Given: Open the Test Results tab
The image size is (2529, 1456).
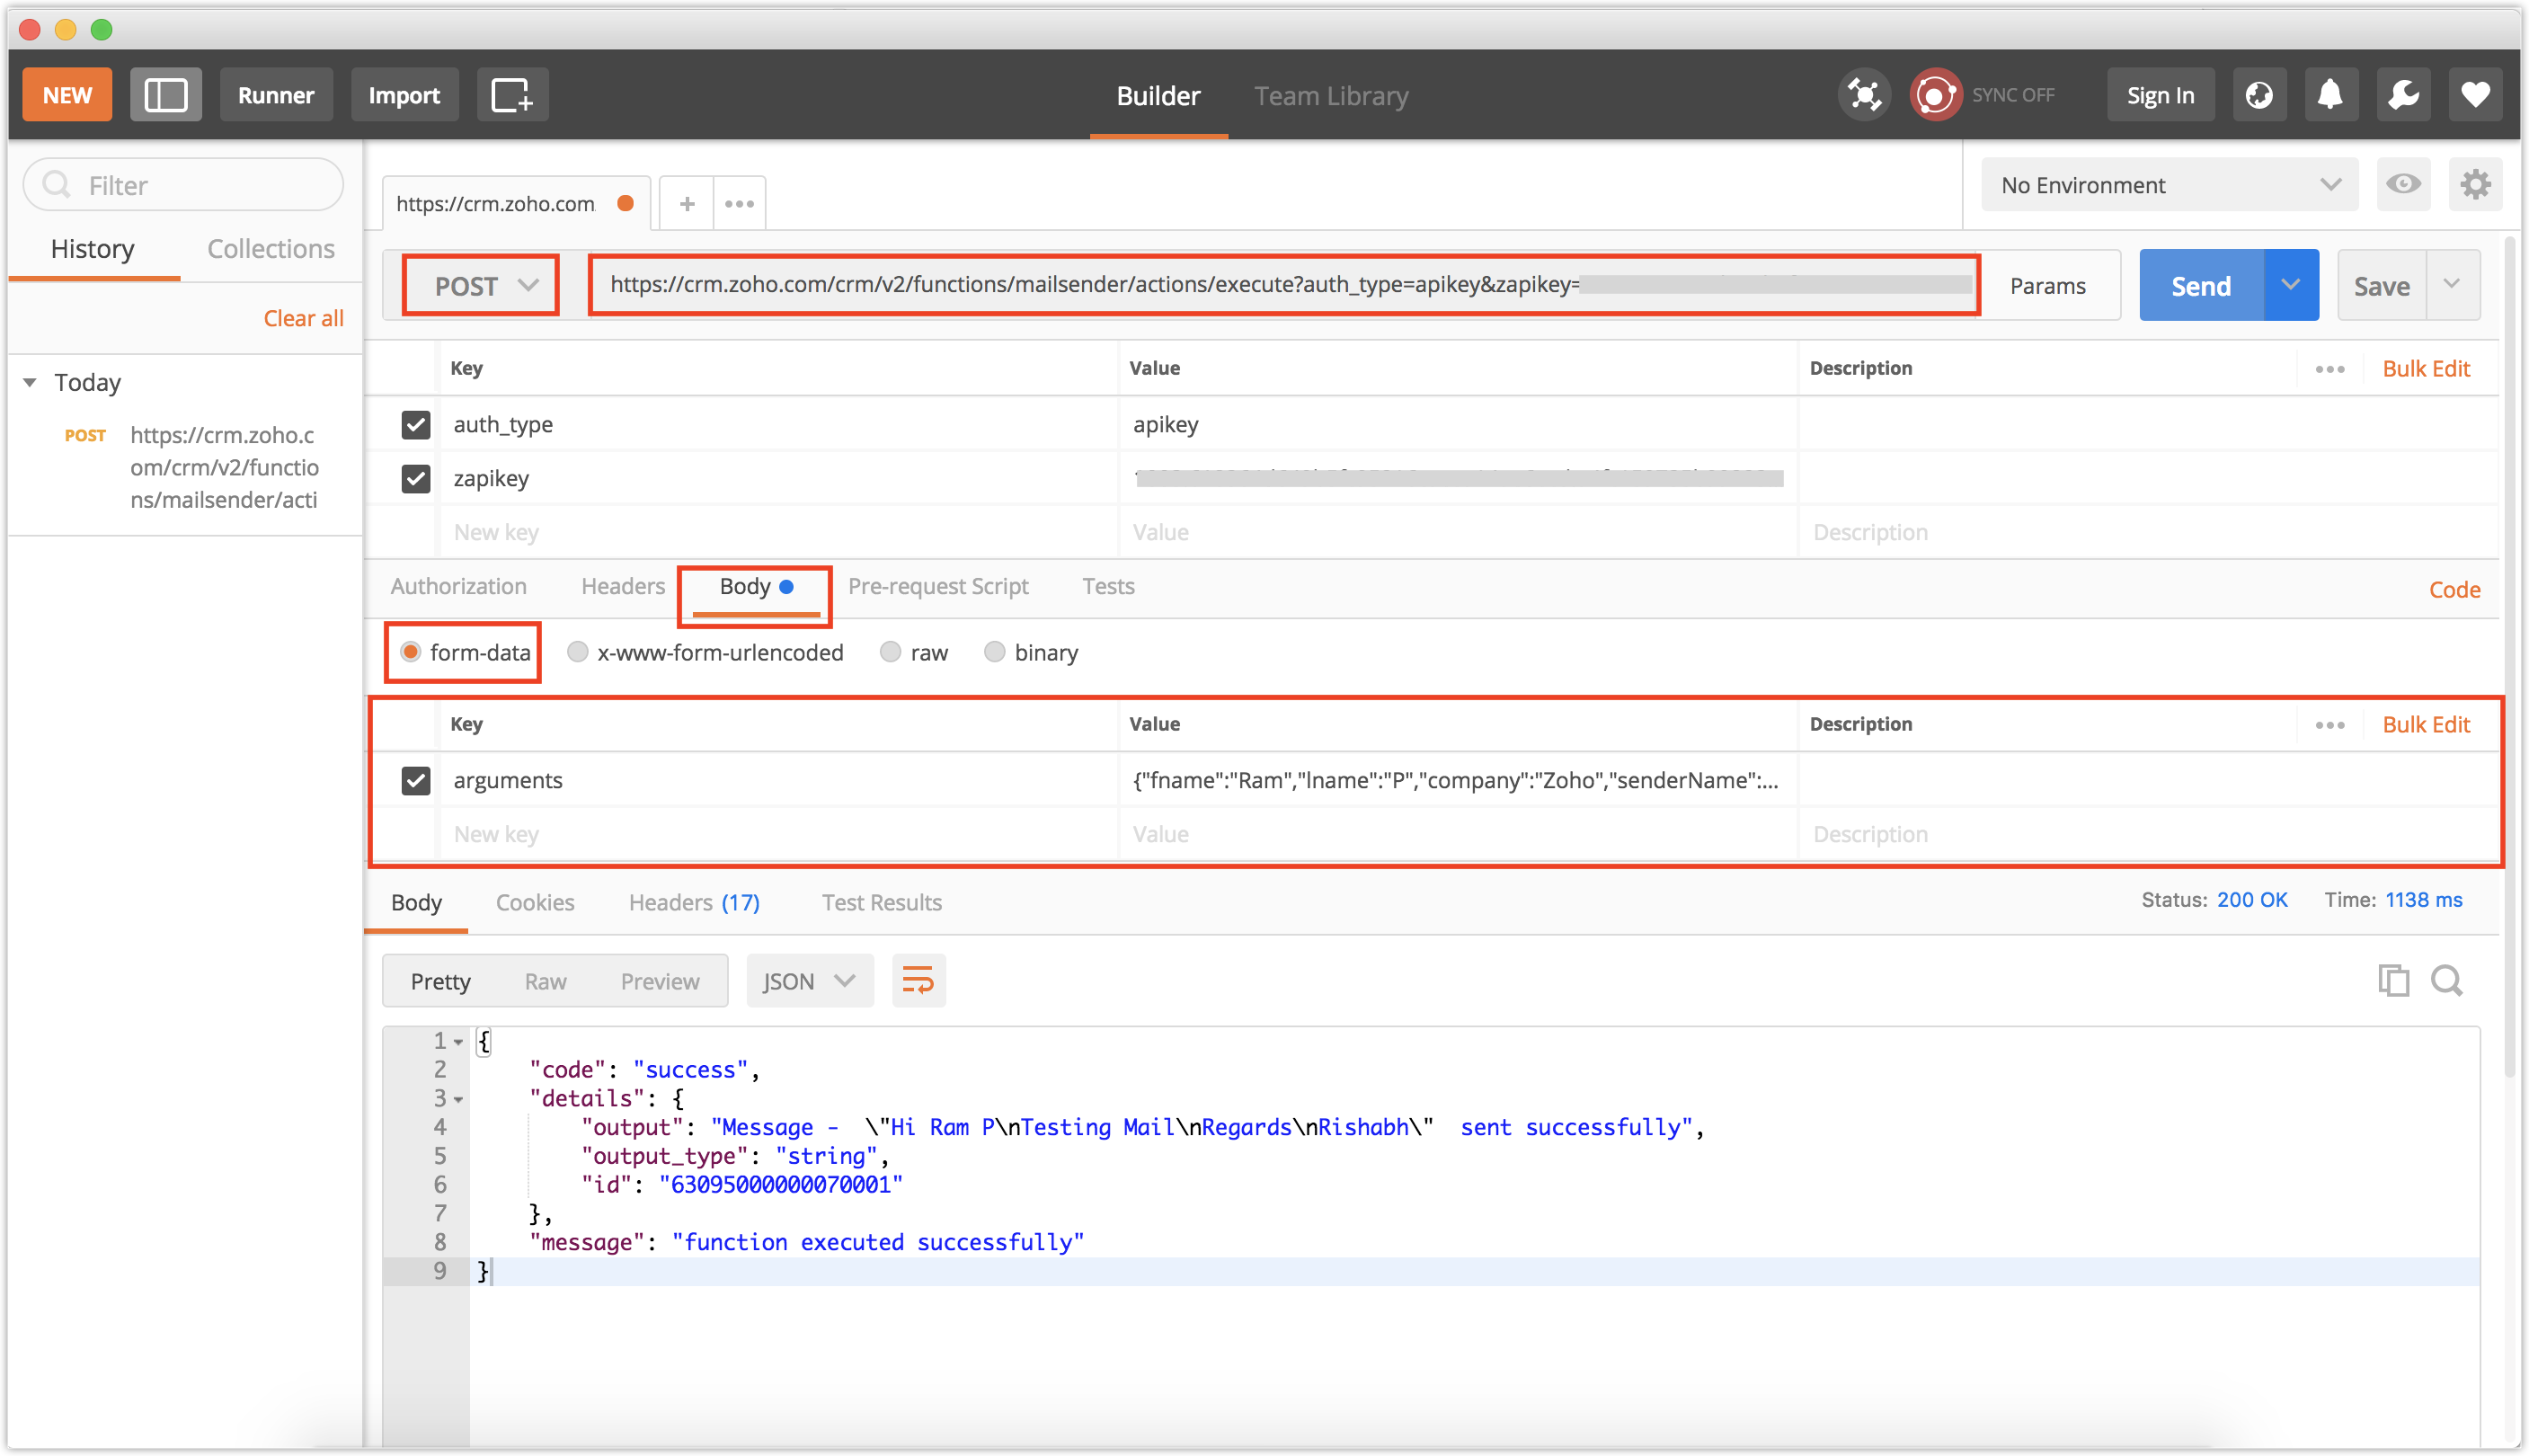Looking at the screenshot, I should [881, 902].
